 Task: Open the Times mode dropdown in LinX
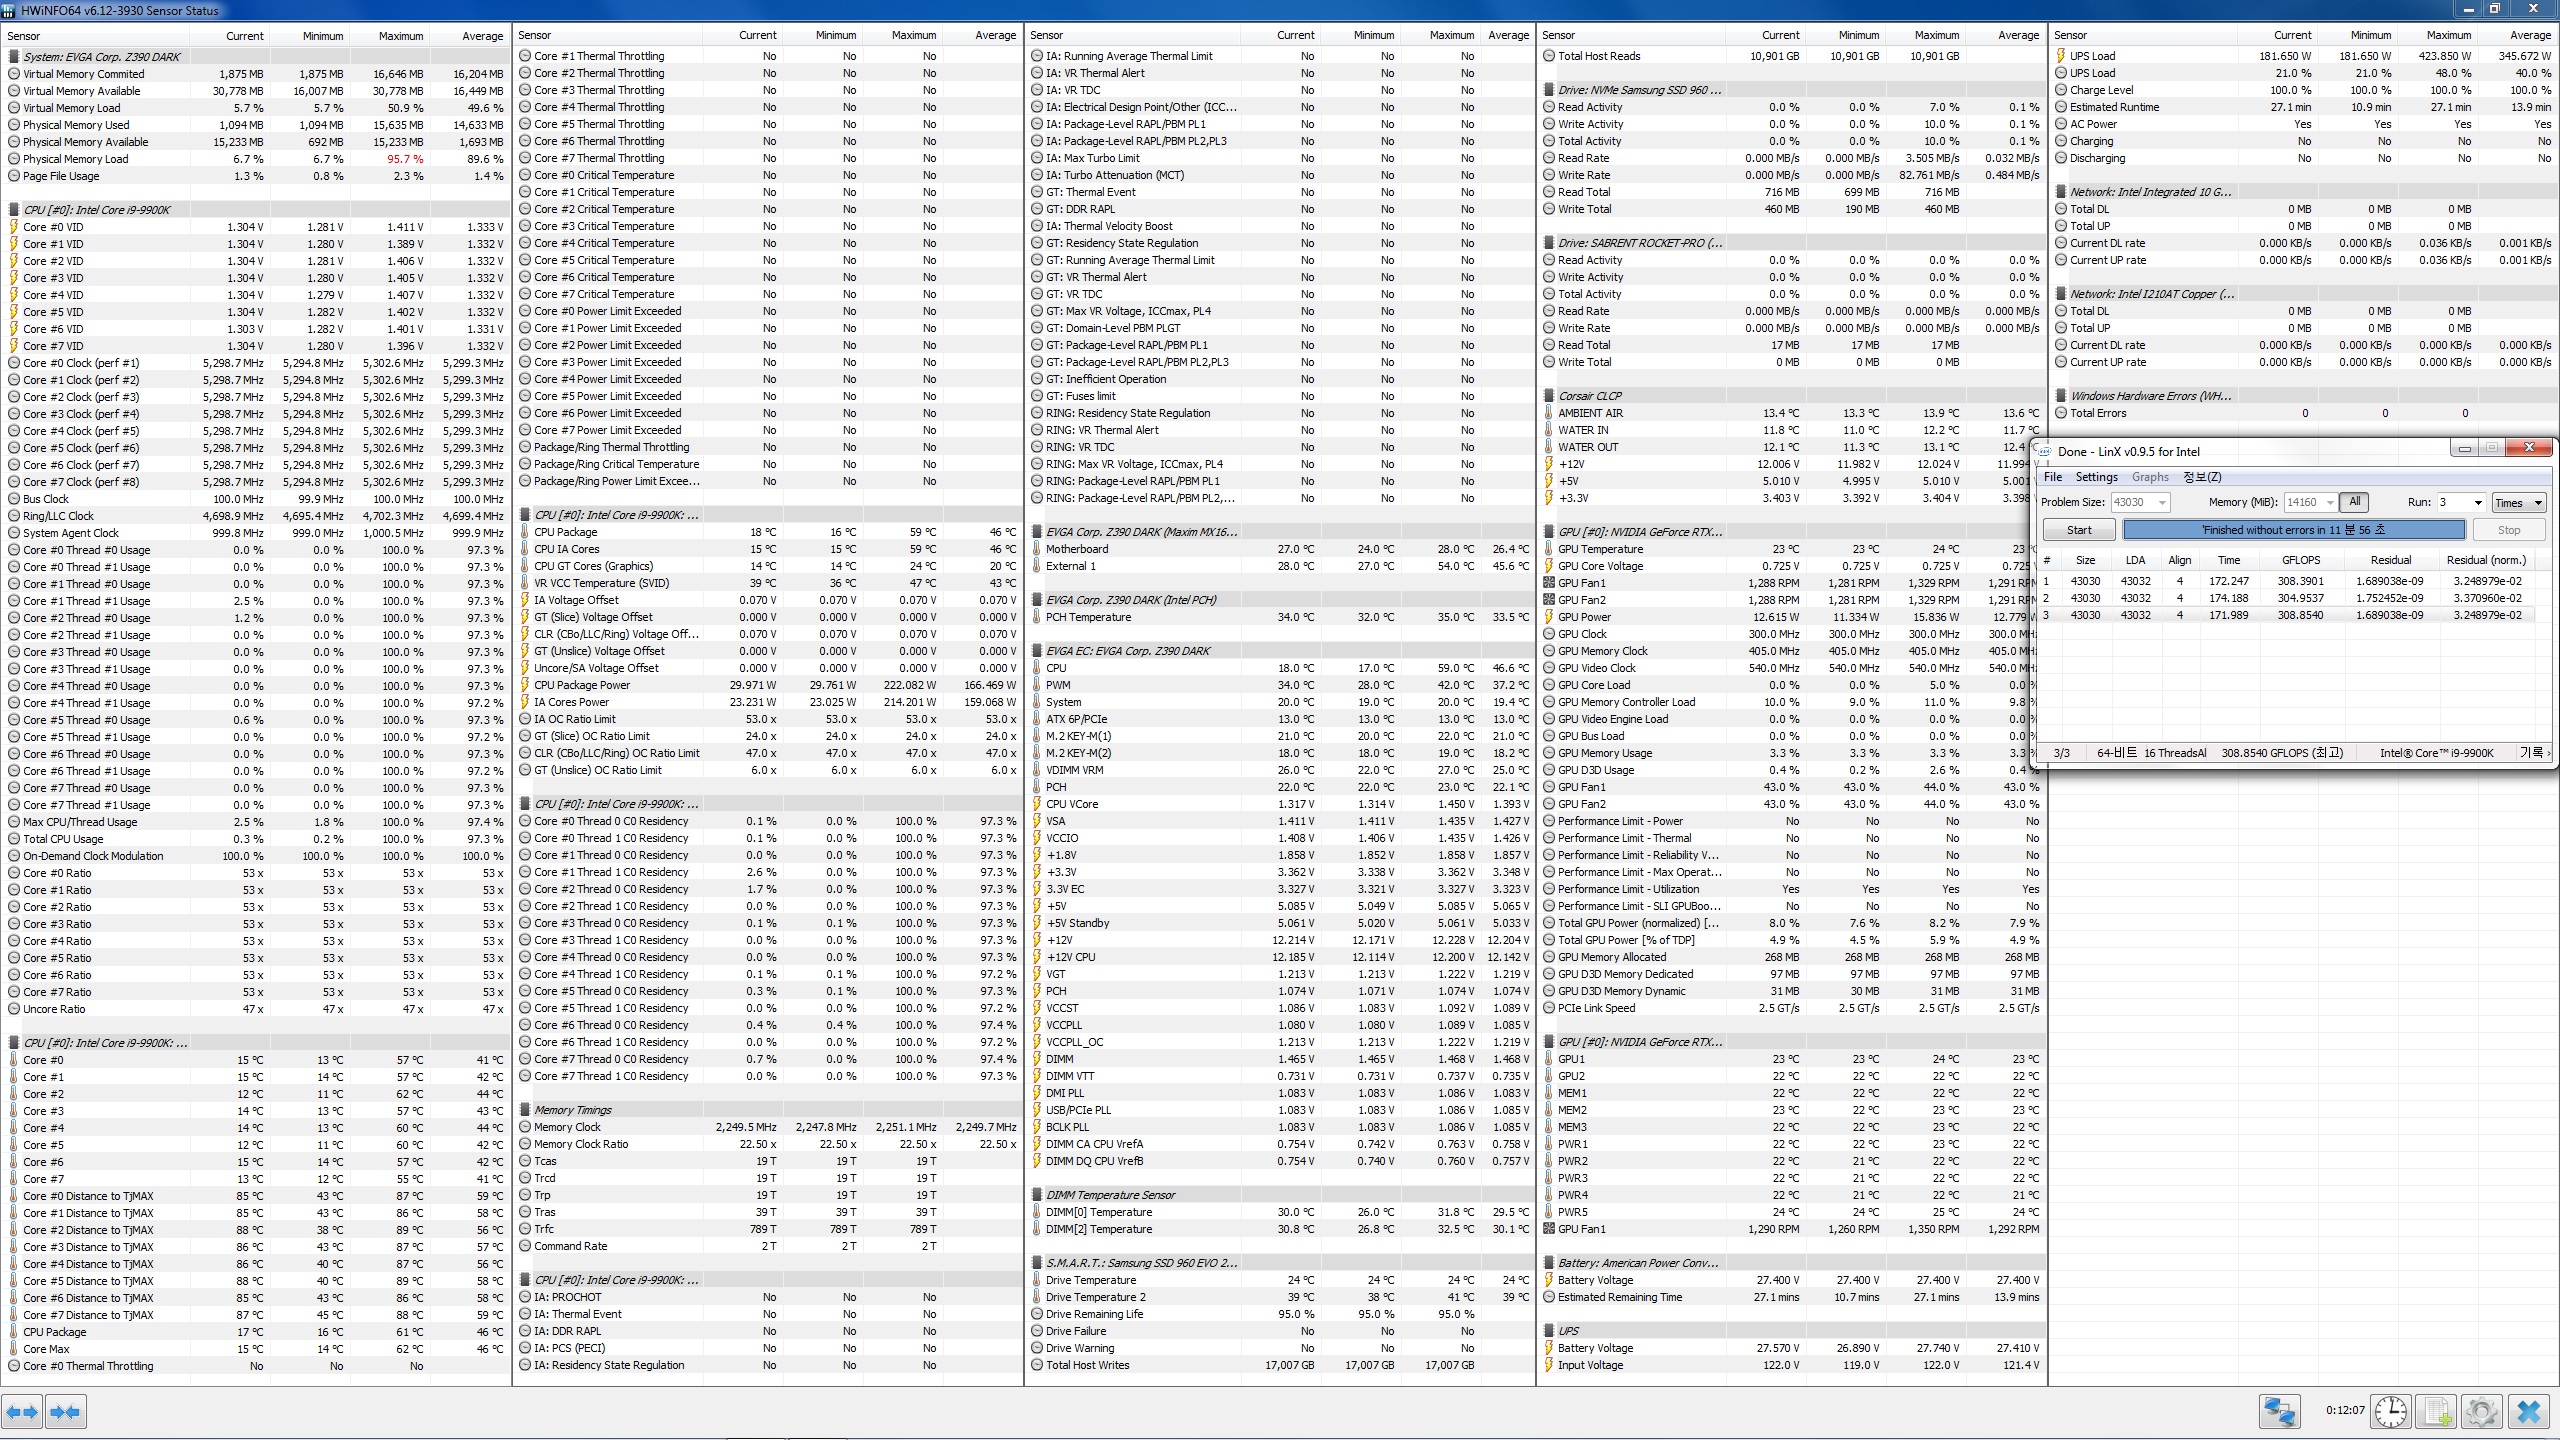click(x=2518, y=503)
